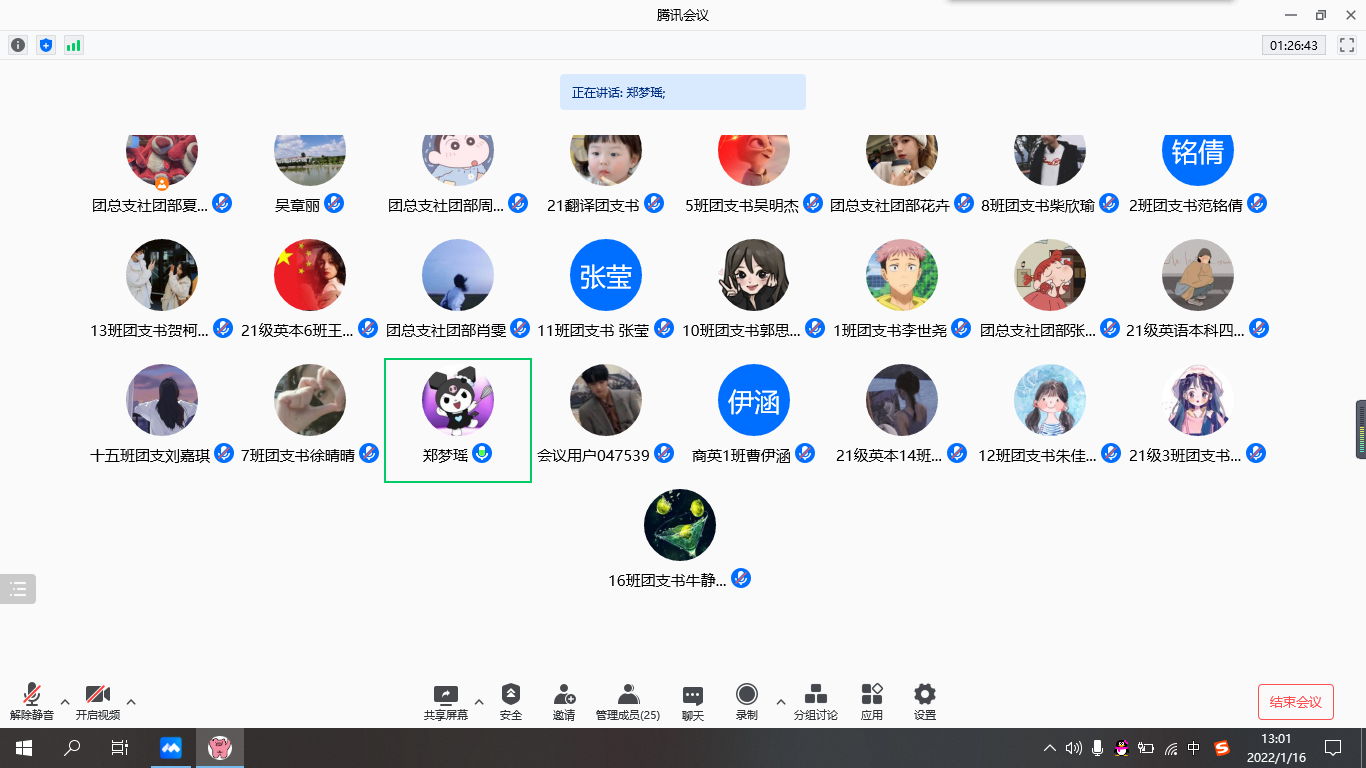Enter fullscreen with the top-right icon
Viewport: 1366px width, 768px height.
[1345, 45]
